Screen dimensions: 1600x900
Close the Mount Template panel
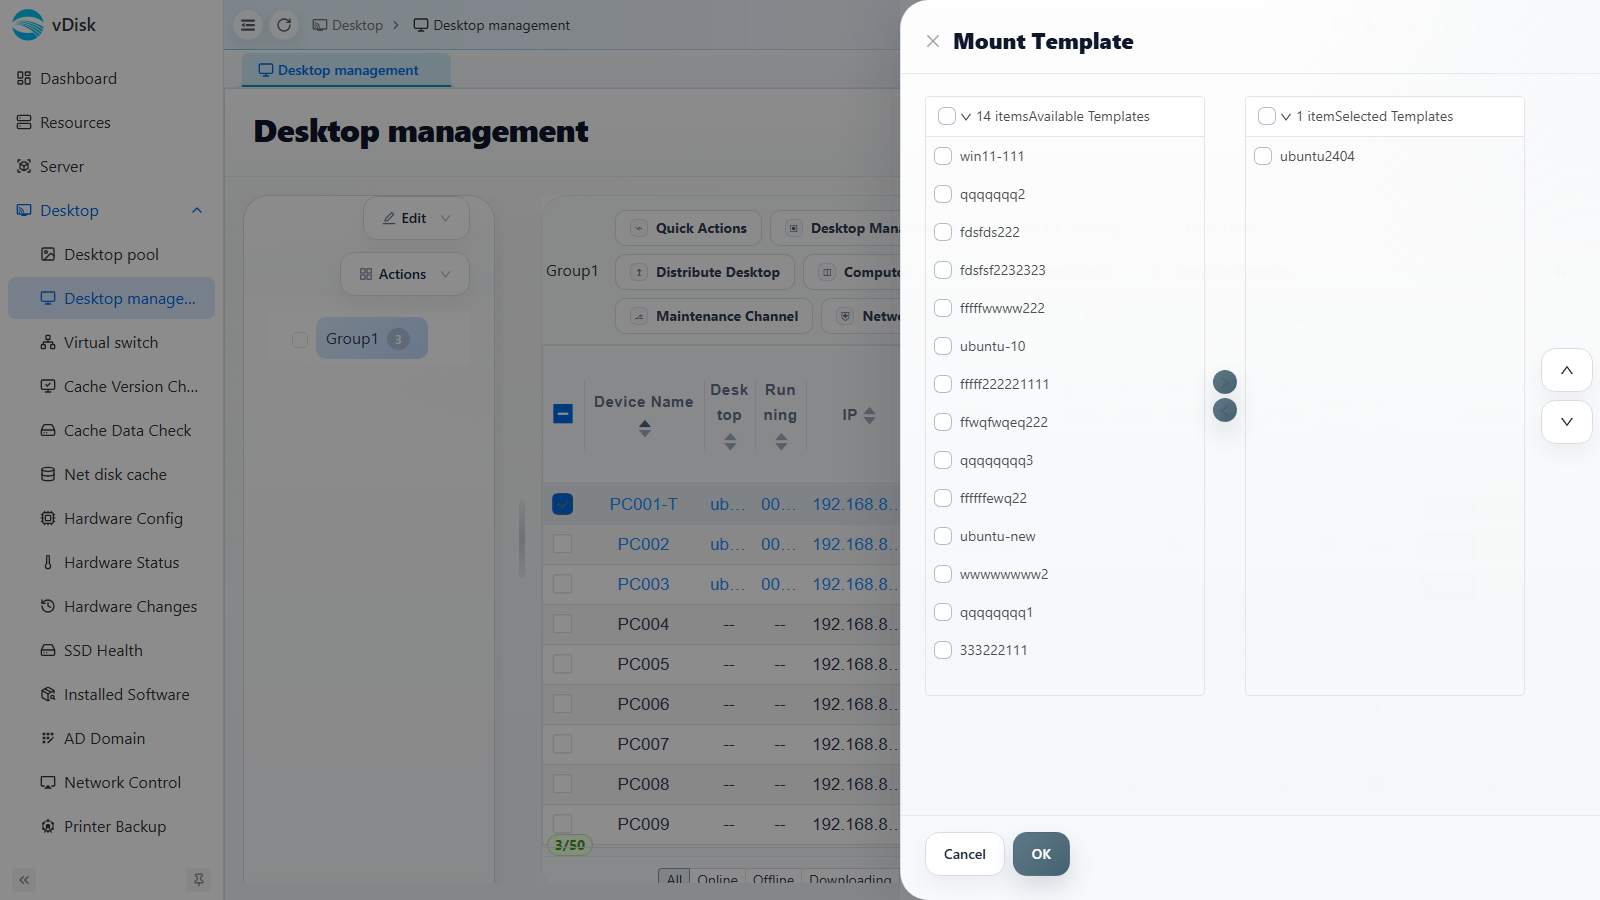pos(933,41)
